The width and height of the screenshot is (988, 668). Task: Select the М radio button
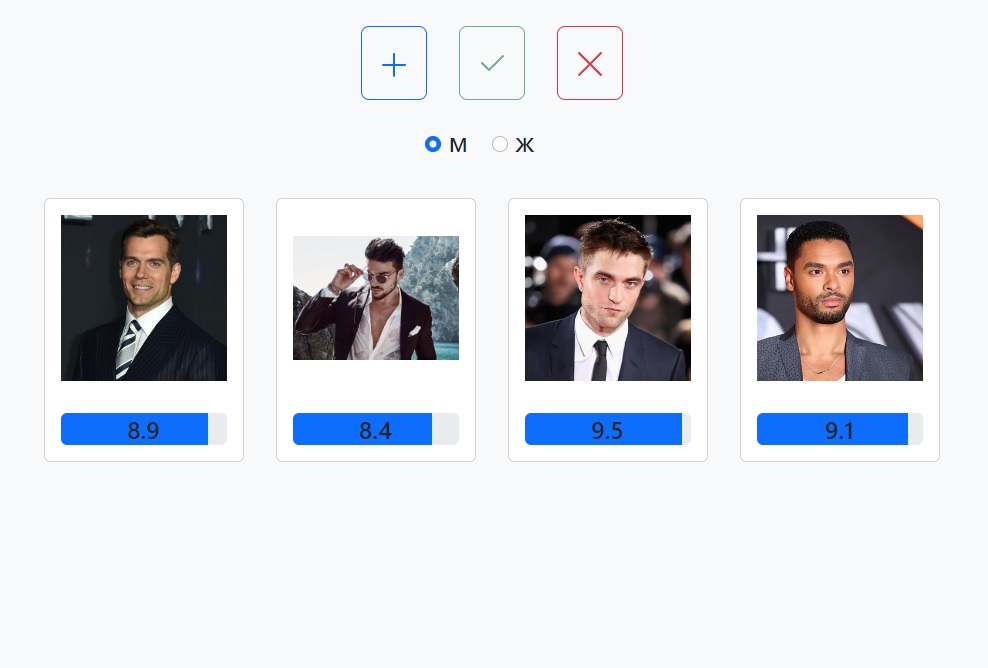click(433, 144)
